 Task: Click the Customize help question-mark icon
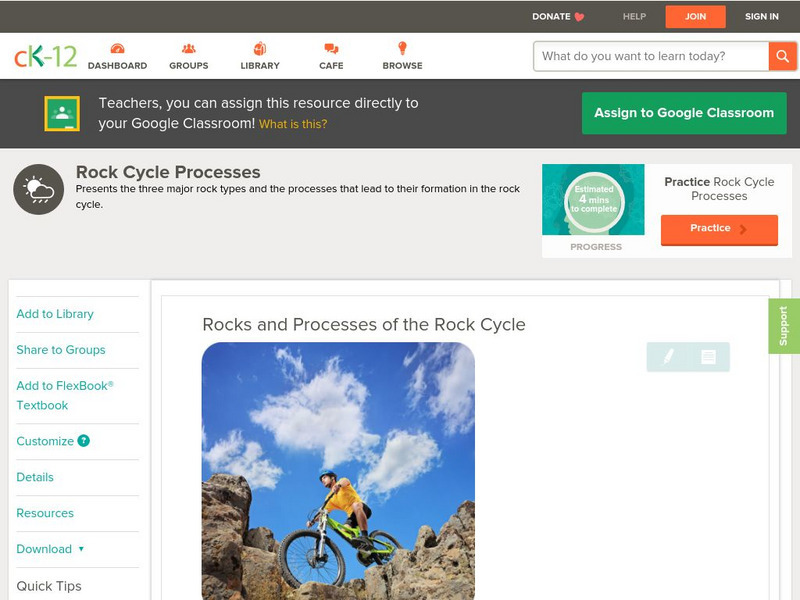84,441
